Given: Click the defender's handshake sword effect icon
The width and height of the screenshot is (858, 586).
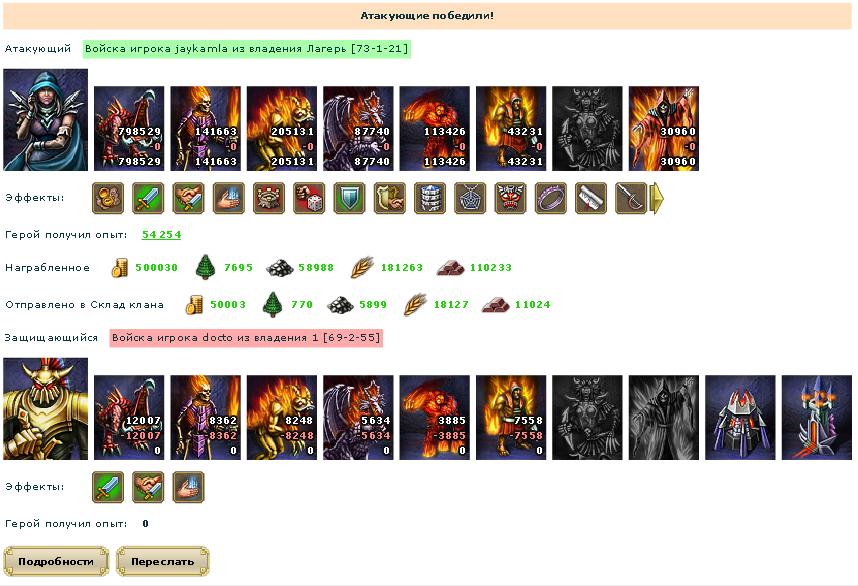Looking at the screenshot, I should [x=148, y=486].
